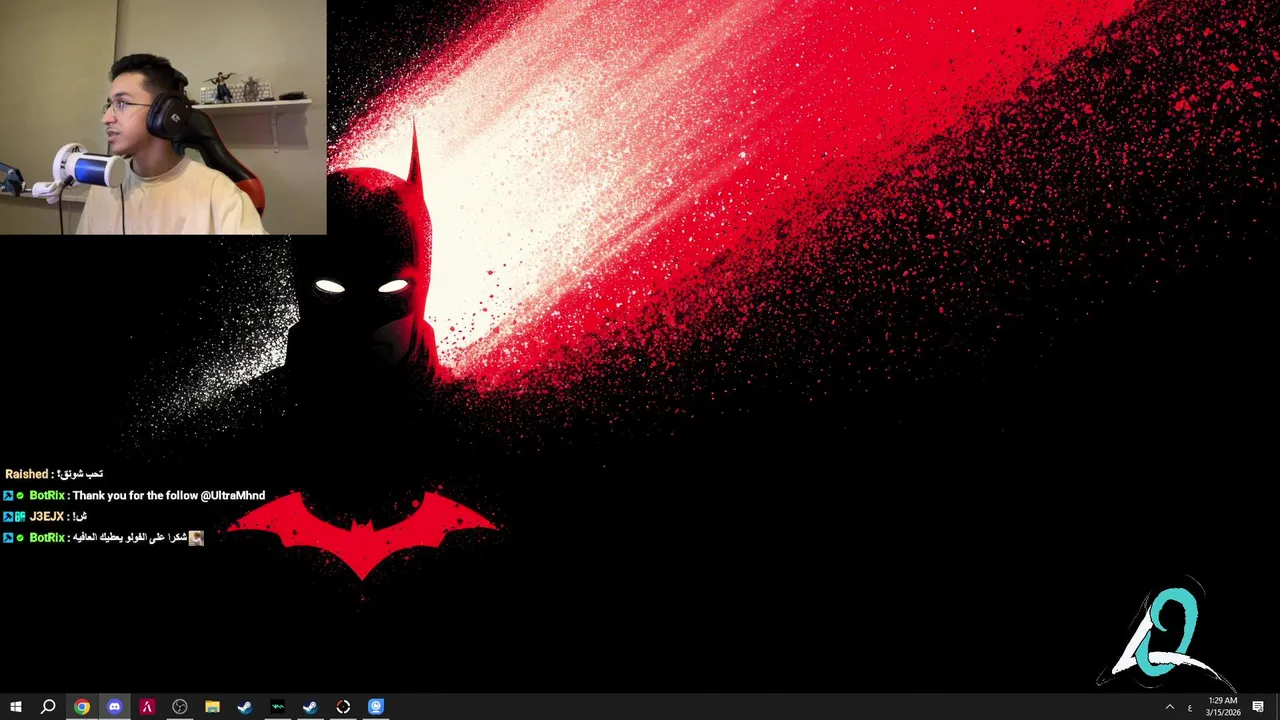Click the J3EJX chat message
The width and height of the screenshot is (1280, 720).
(x=44, y=517)
